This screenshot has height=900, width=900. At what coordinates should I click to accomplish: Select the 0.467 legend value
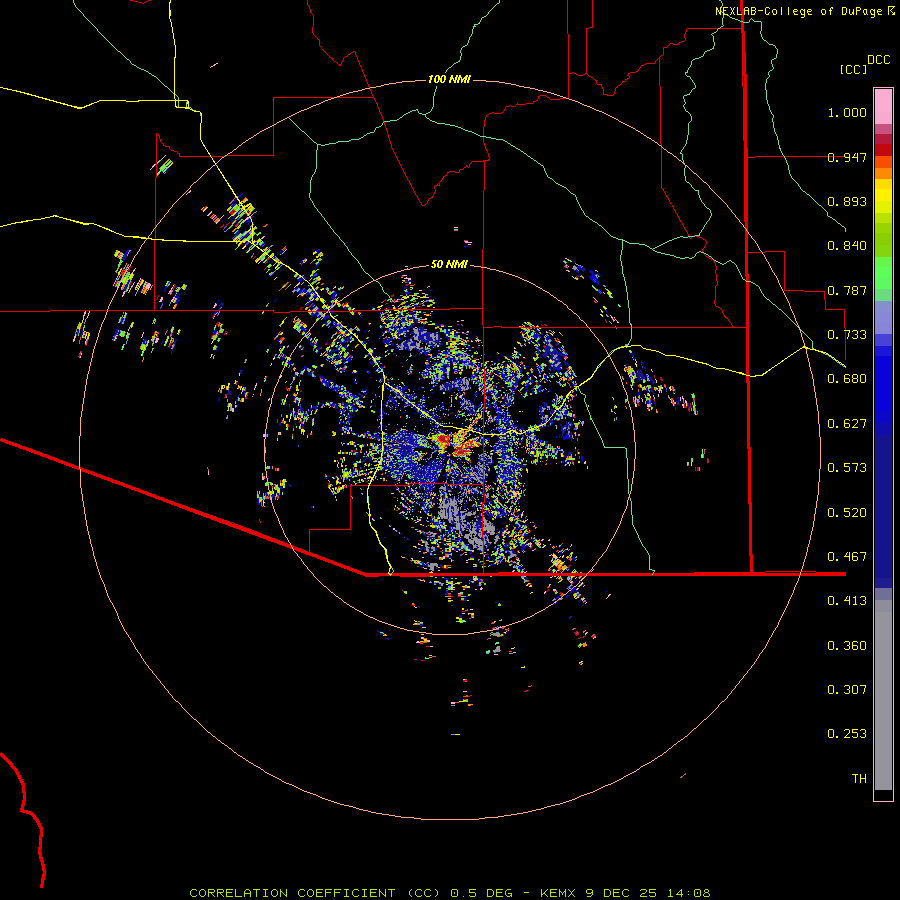(847, 557)
